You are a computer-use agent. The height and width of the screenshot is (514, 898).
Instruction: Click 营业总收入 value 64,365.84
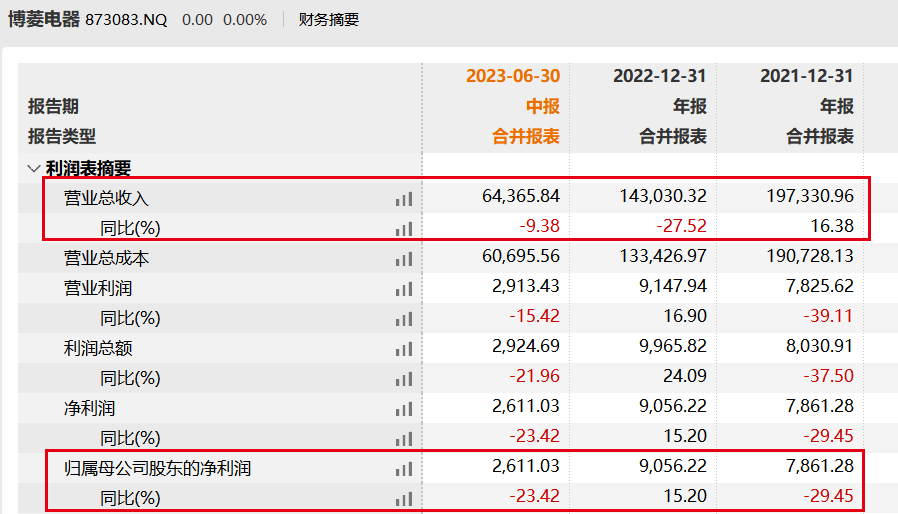(520, 198)
